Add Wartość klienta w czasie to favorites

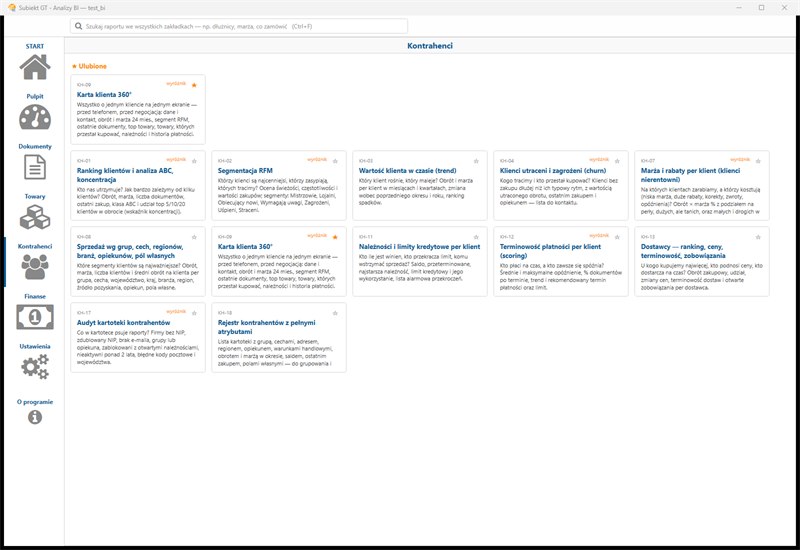point(476,161)
